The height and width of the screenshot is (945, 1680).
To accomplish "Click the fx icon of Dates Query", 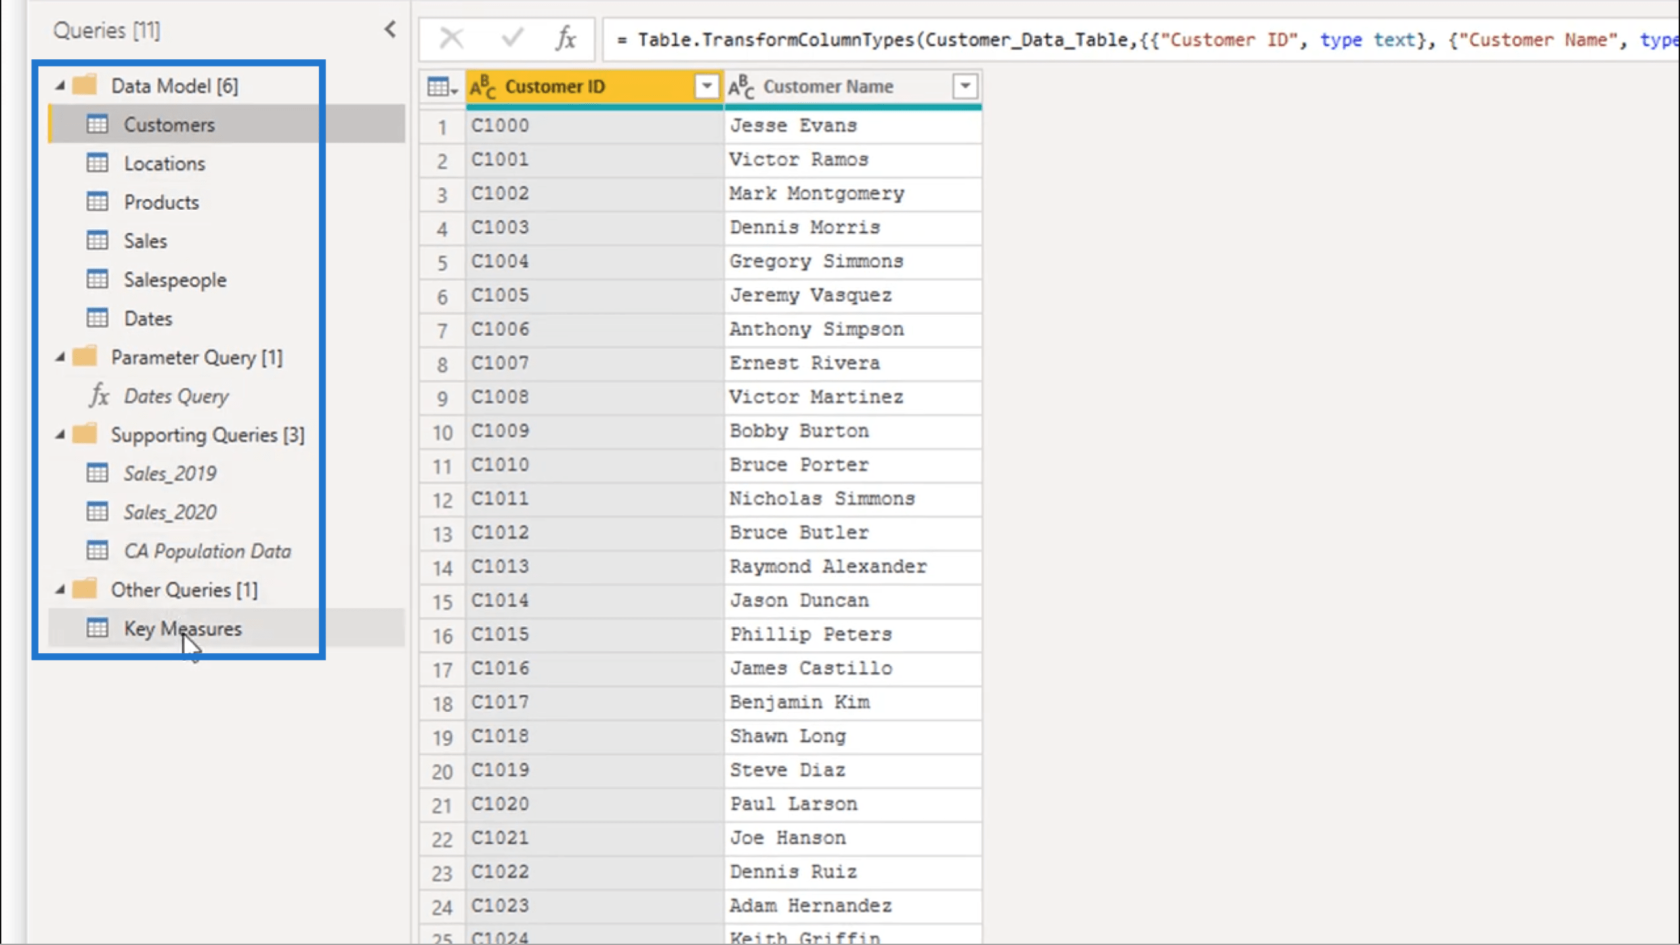I will pos(99,396).
